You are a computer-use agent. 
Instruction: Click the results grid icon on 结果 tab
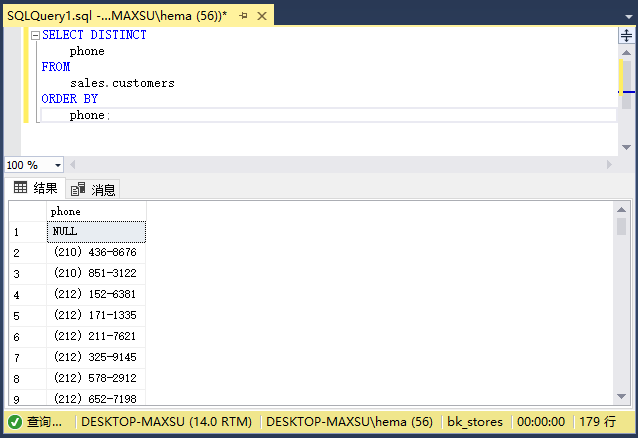(20, 188)
